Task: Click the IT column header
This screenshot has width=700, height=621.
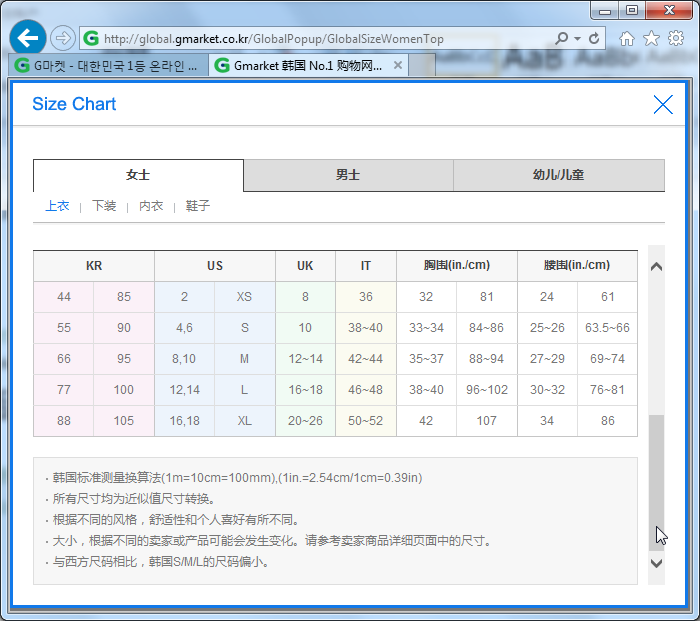Action: coord(366,266)
